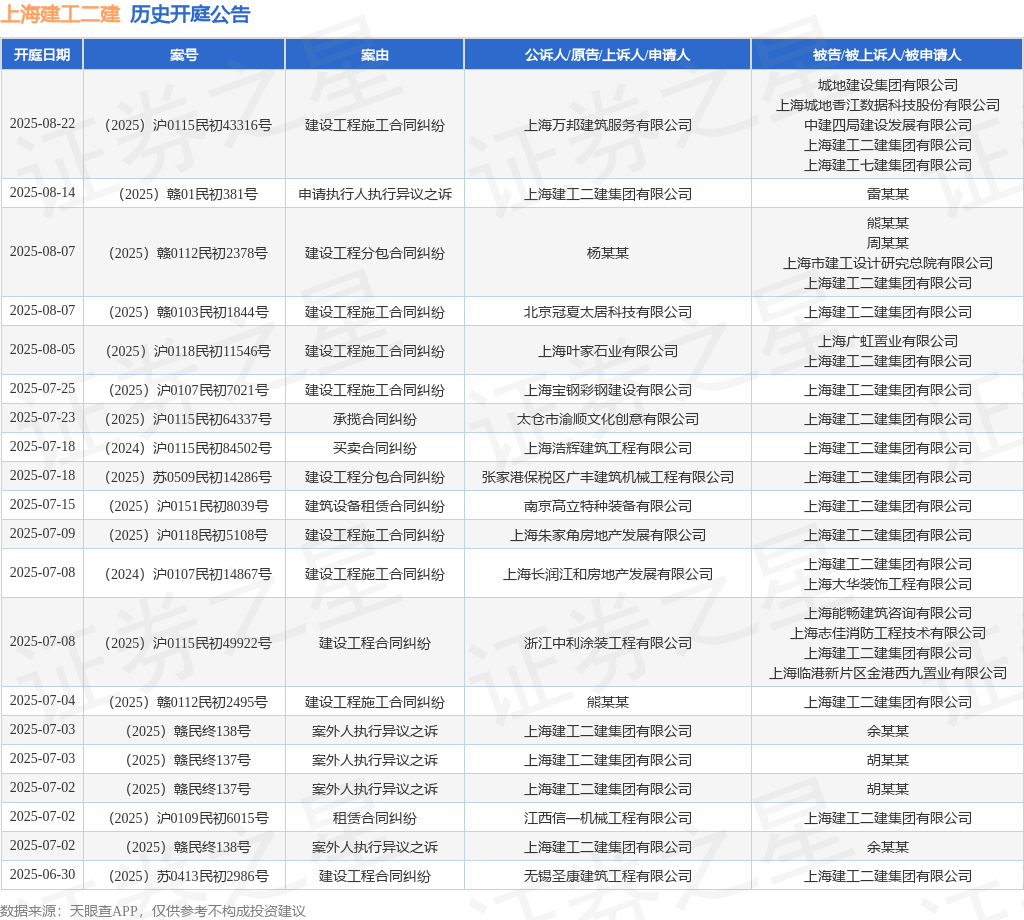1024x920 pixels.
Task: Click plaintiff 北京冠夏太居科技有限公司
Action: 608,312
